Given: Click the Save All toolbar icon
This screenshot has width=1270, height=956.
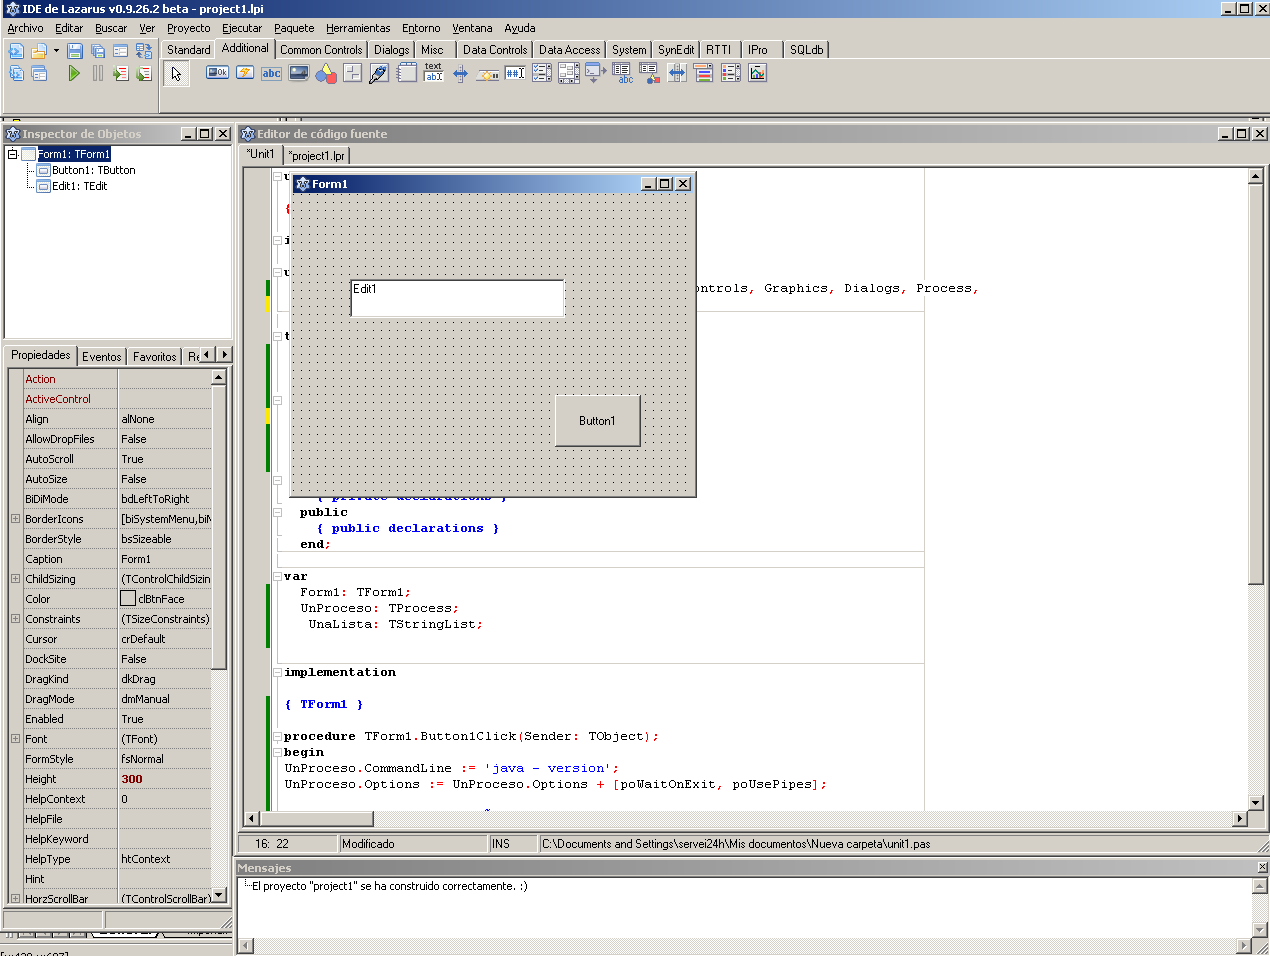Looking at the screenshot, I should (98, 50).
